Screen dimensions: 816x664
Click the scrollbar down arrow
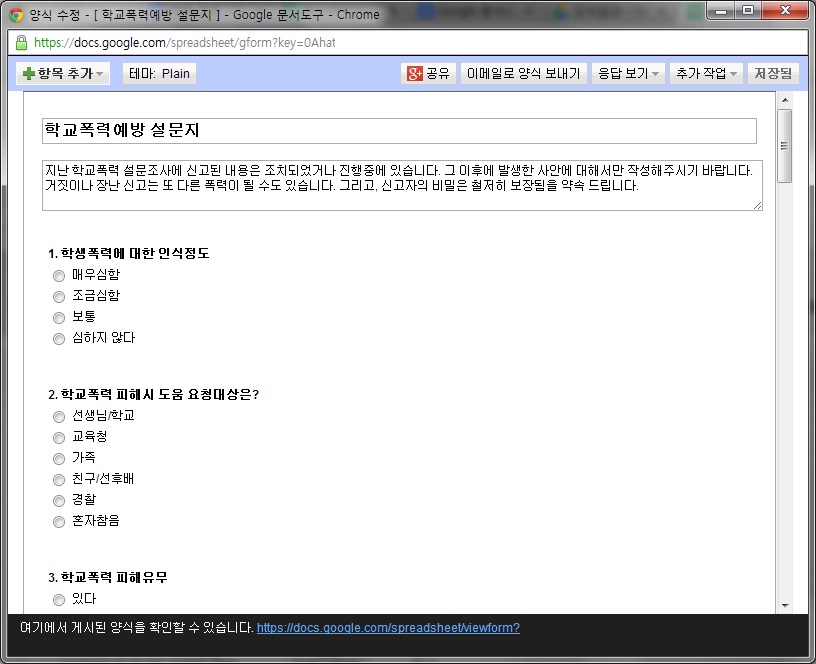pos(785,606)
